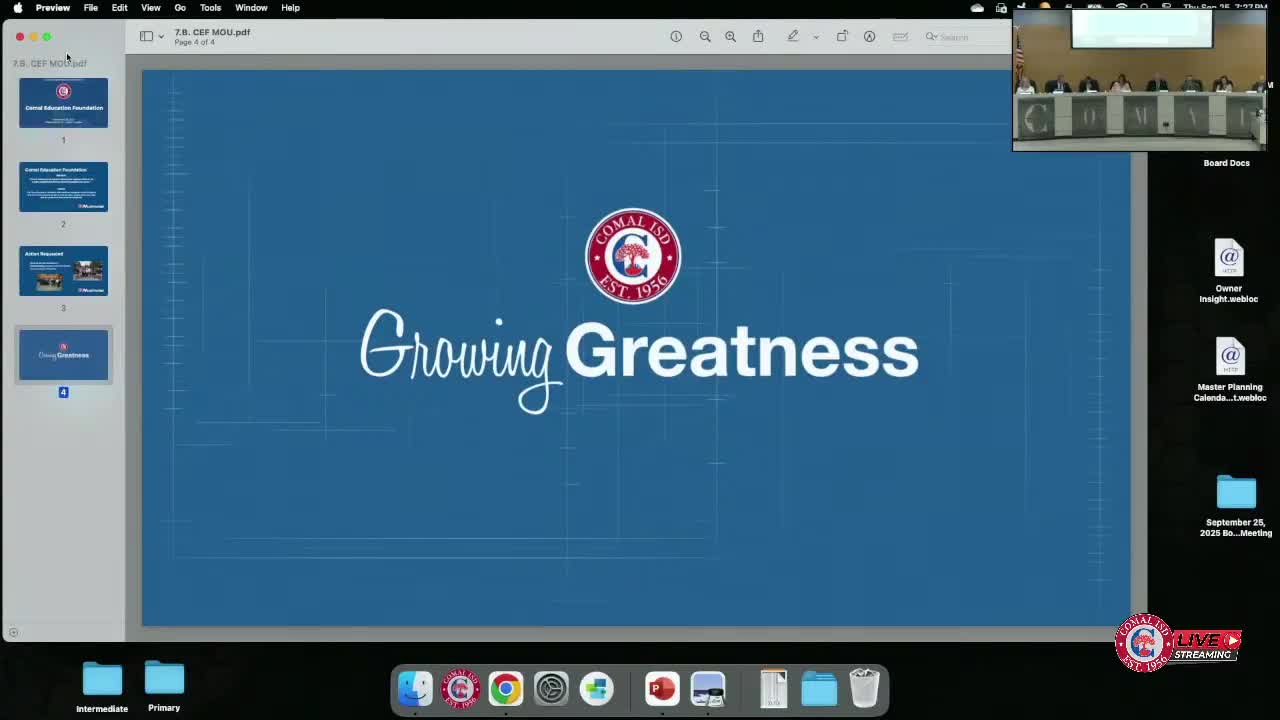Open Google Chrome from the Dock
1280x720 pixels.
(506, 688)
